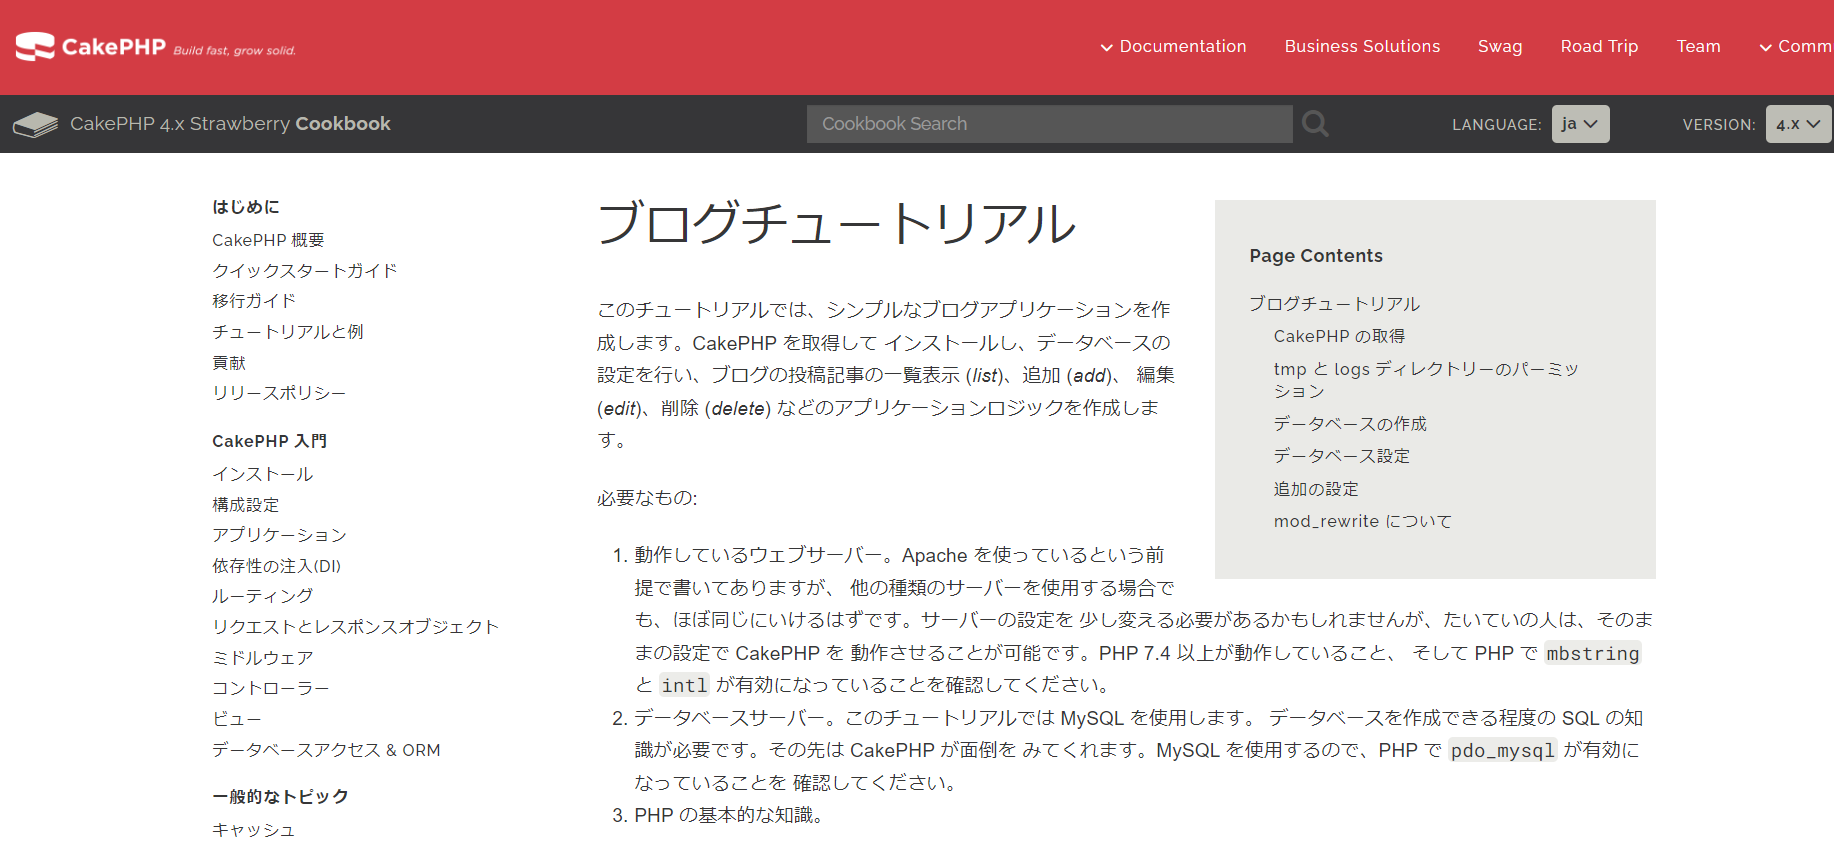Open the Swag menu item
This screenshot has width=1834, height=851.
tap(1500, 47)
